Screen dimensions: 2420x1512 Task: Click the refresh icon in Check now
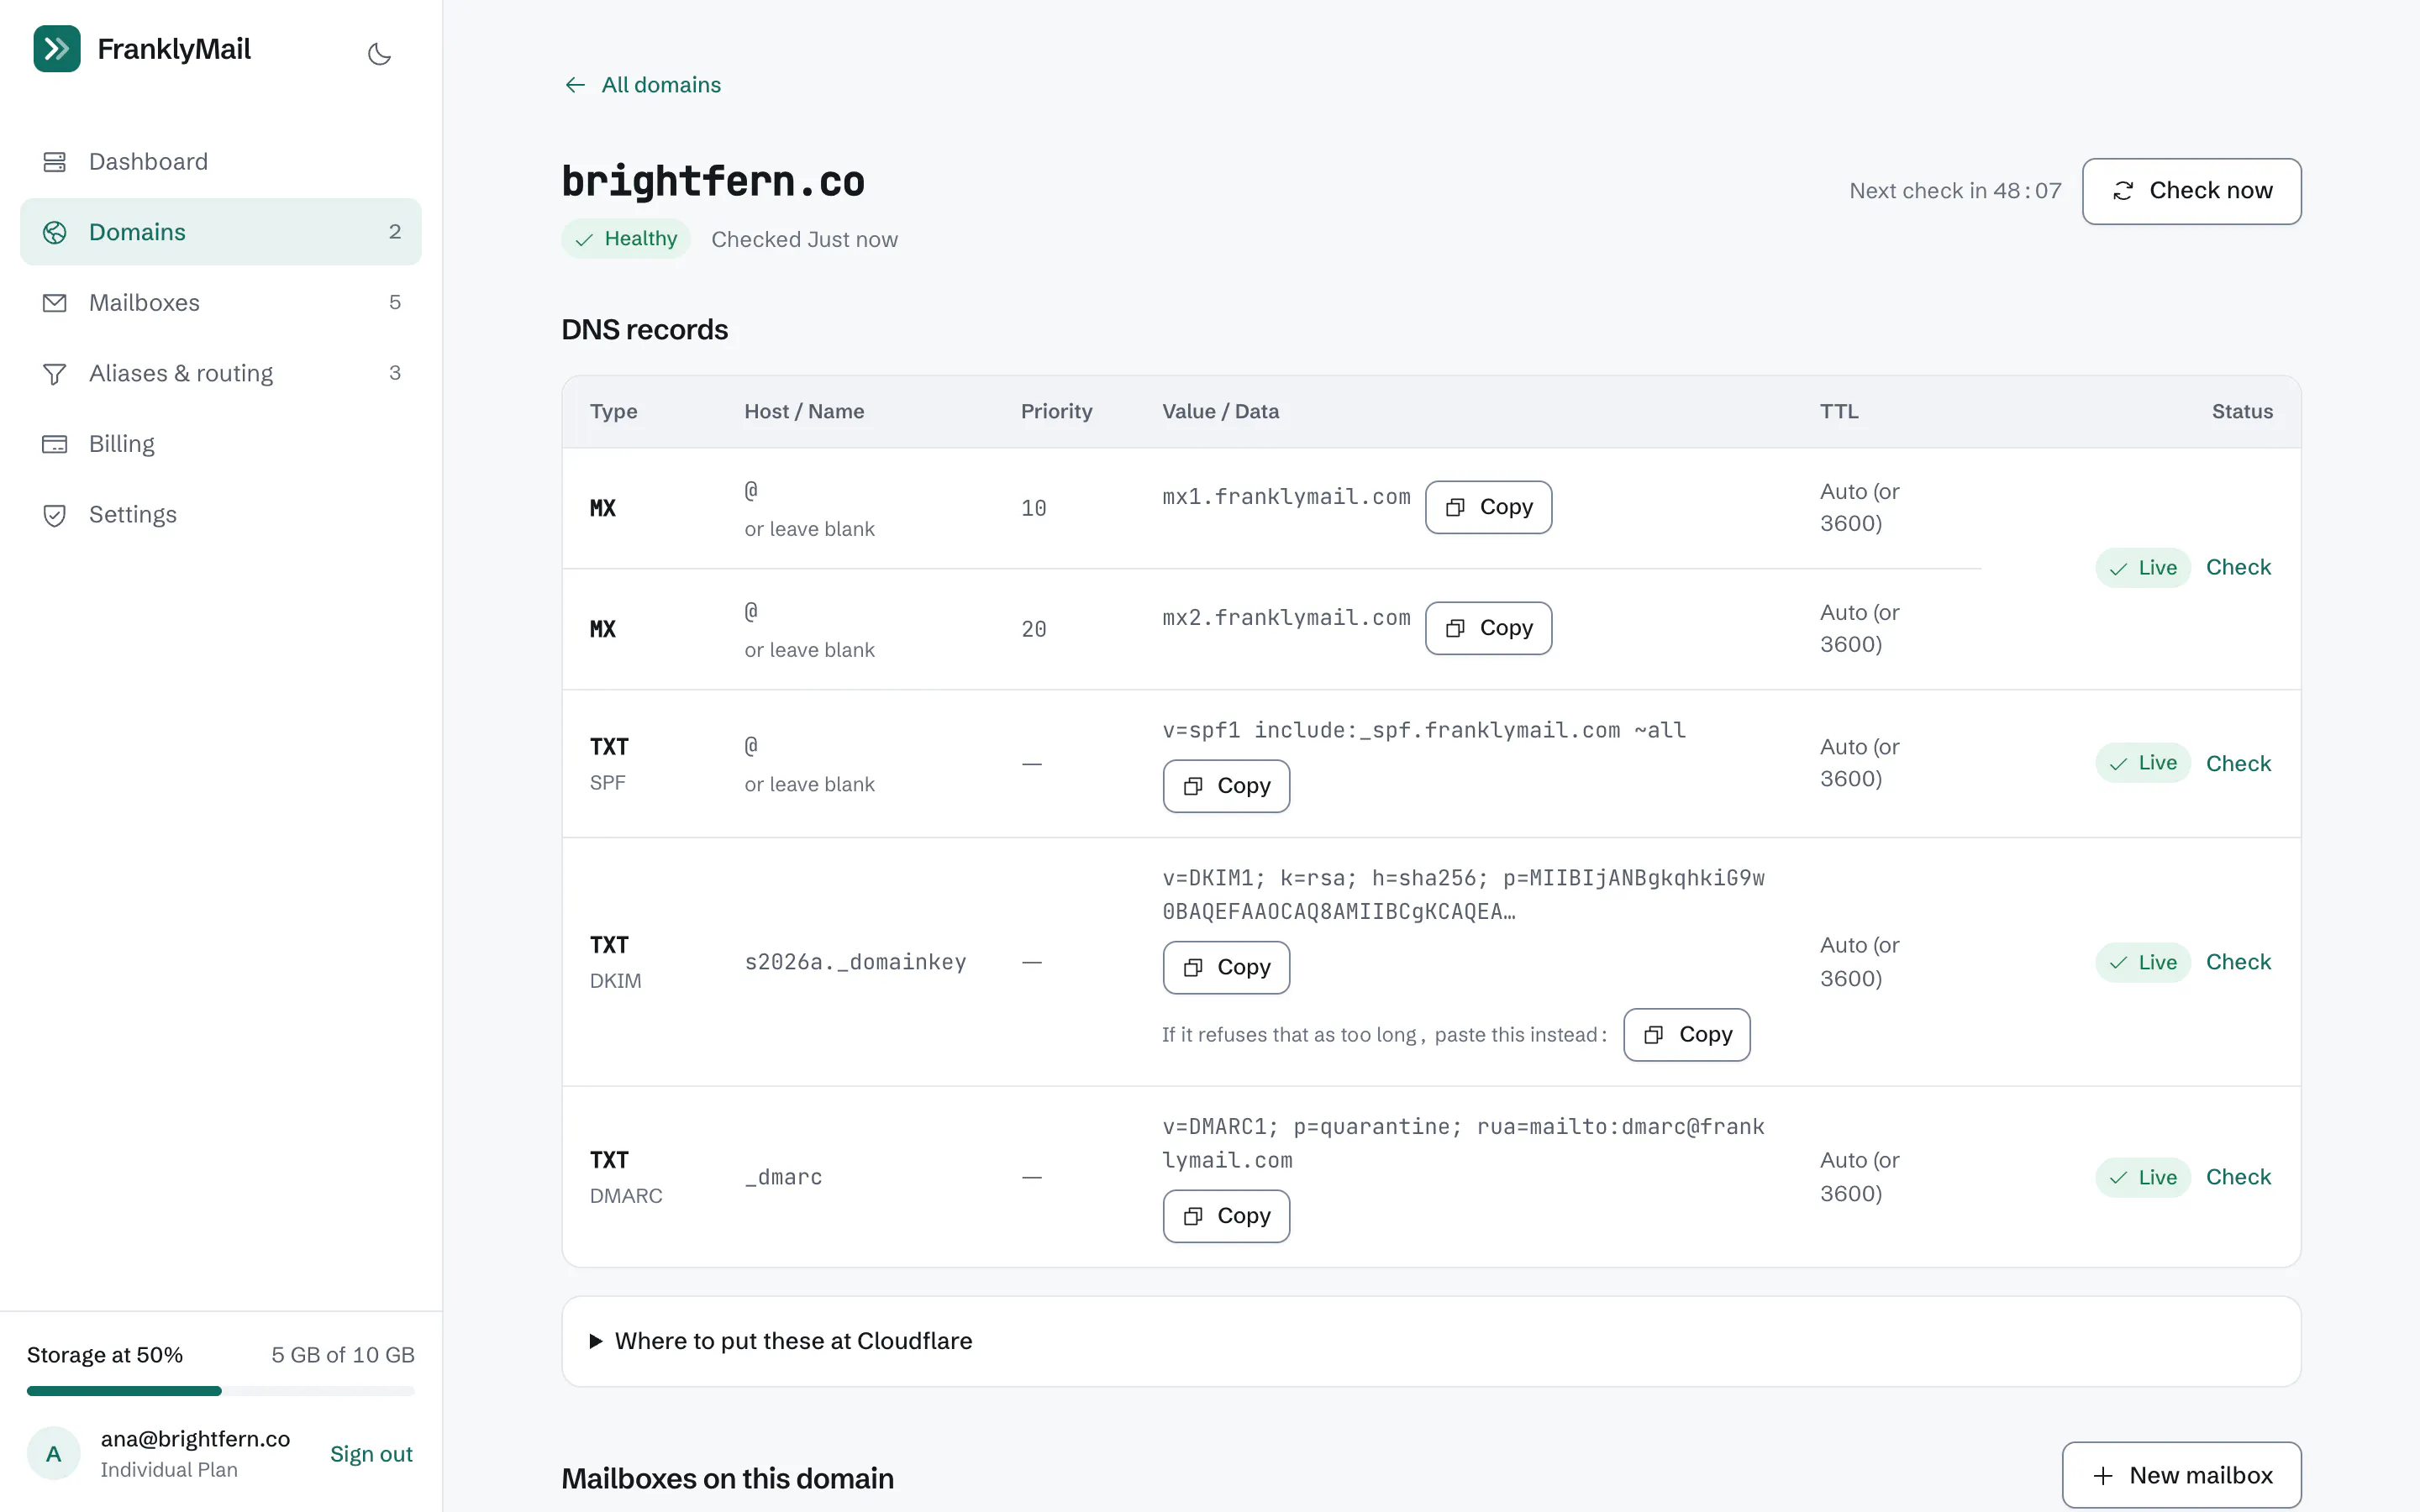click(x=2123, y=191)
